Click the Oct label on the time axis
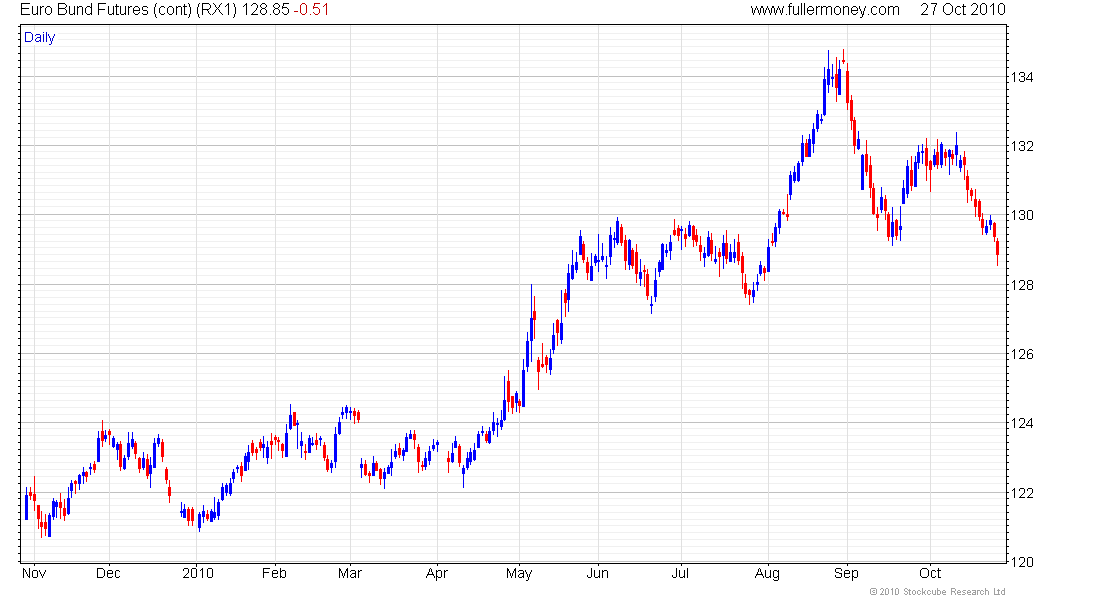The width and height of the screenshot is (1100, 600). pos(930,573)
